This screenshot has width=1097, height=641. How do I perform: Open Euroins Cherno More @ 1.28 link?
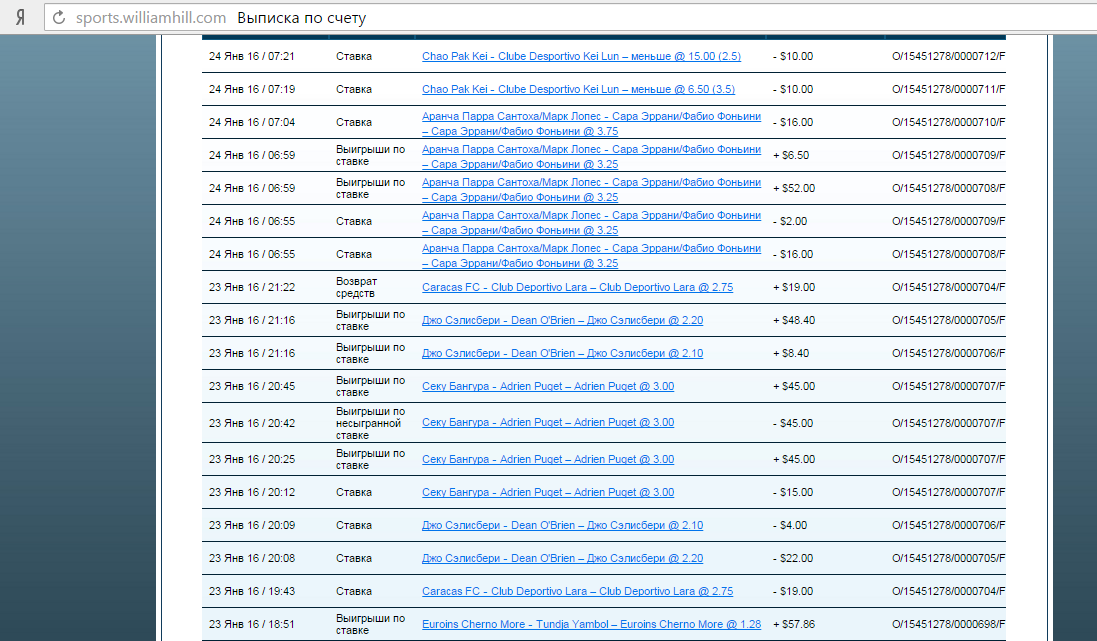click(x=591, y=625)
